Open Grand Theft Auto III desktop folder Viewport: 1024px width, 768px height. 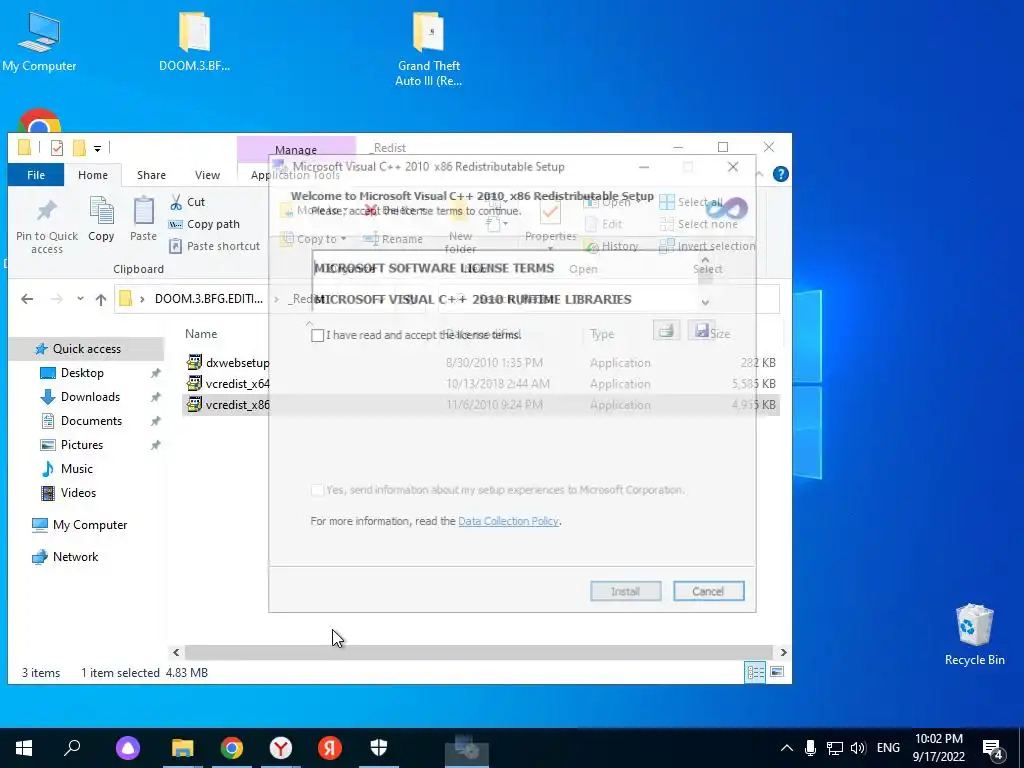point(428,50)
